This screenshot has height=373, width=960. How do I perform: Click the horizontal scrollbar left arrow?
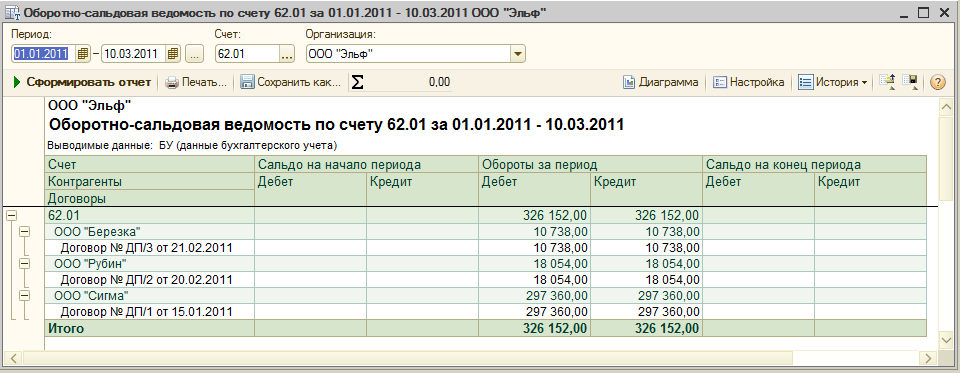tap(12, 358)
